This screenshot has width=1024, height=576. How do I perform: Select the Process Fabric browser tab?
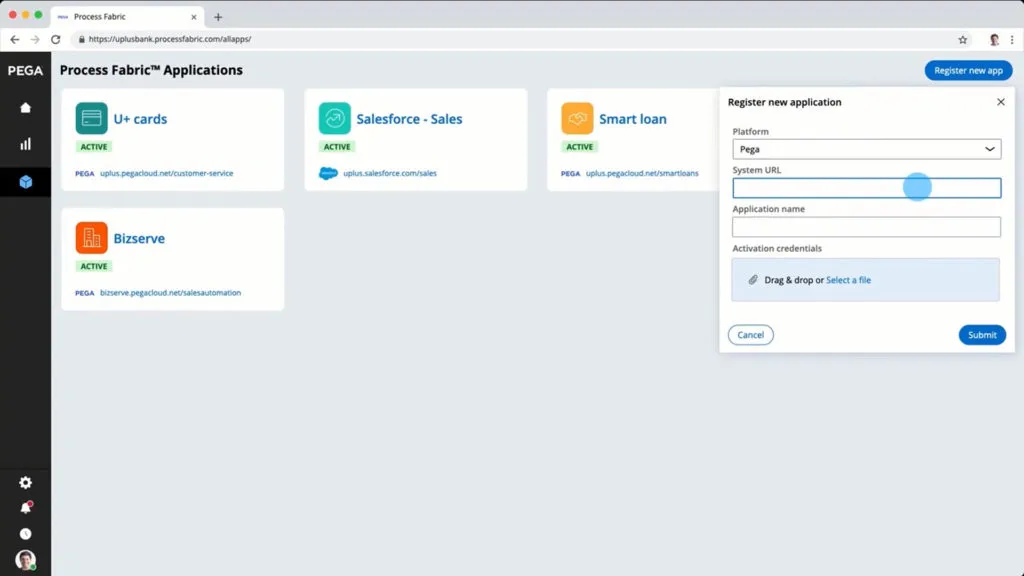coord(127,17)
